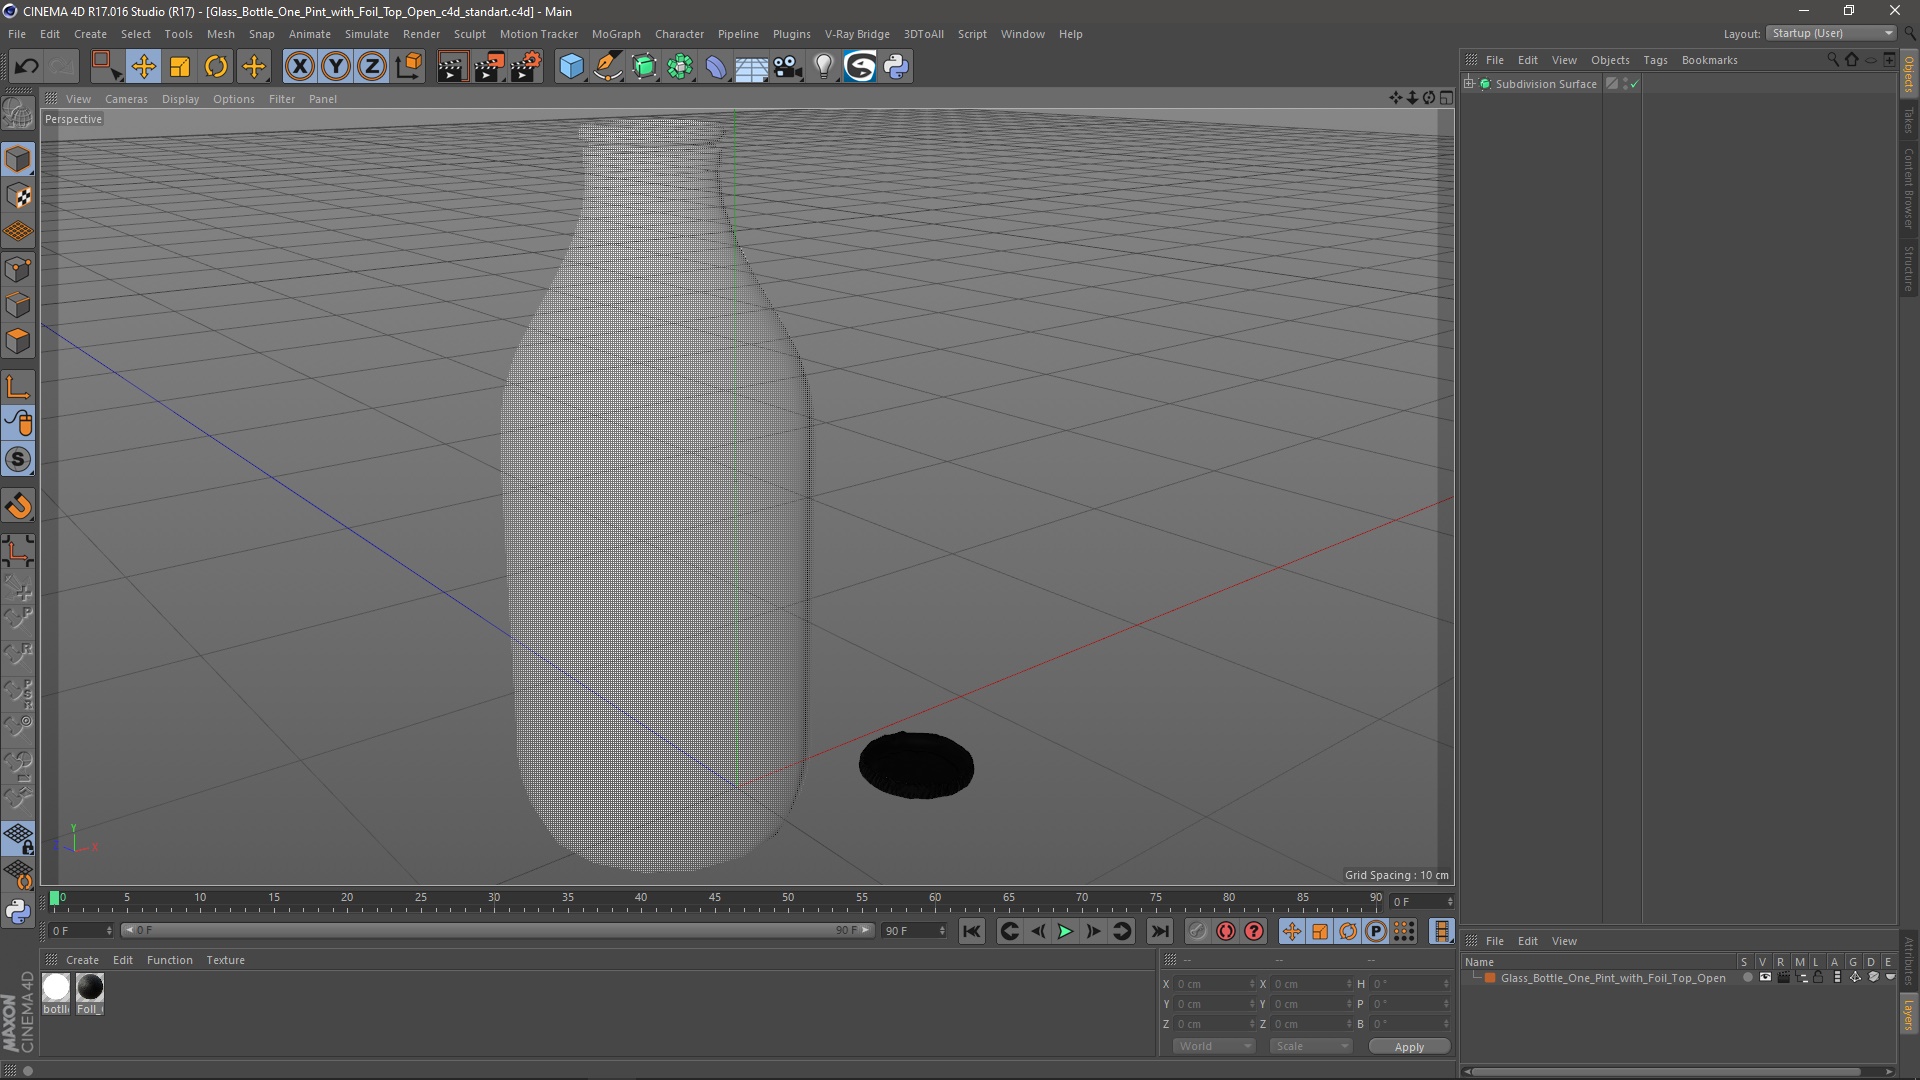Open the V-Ray Bridge menu
1920x1080 pixels.
click(857, 34)
